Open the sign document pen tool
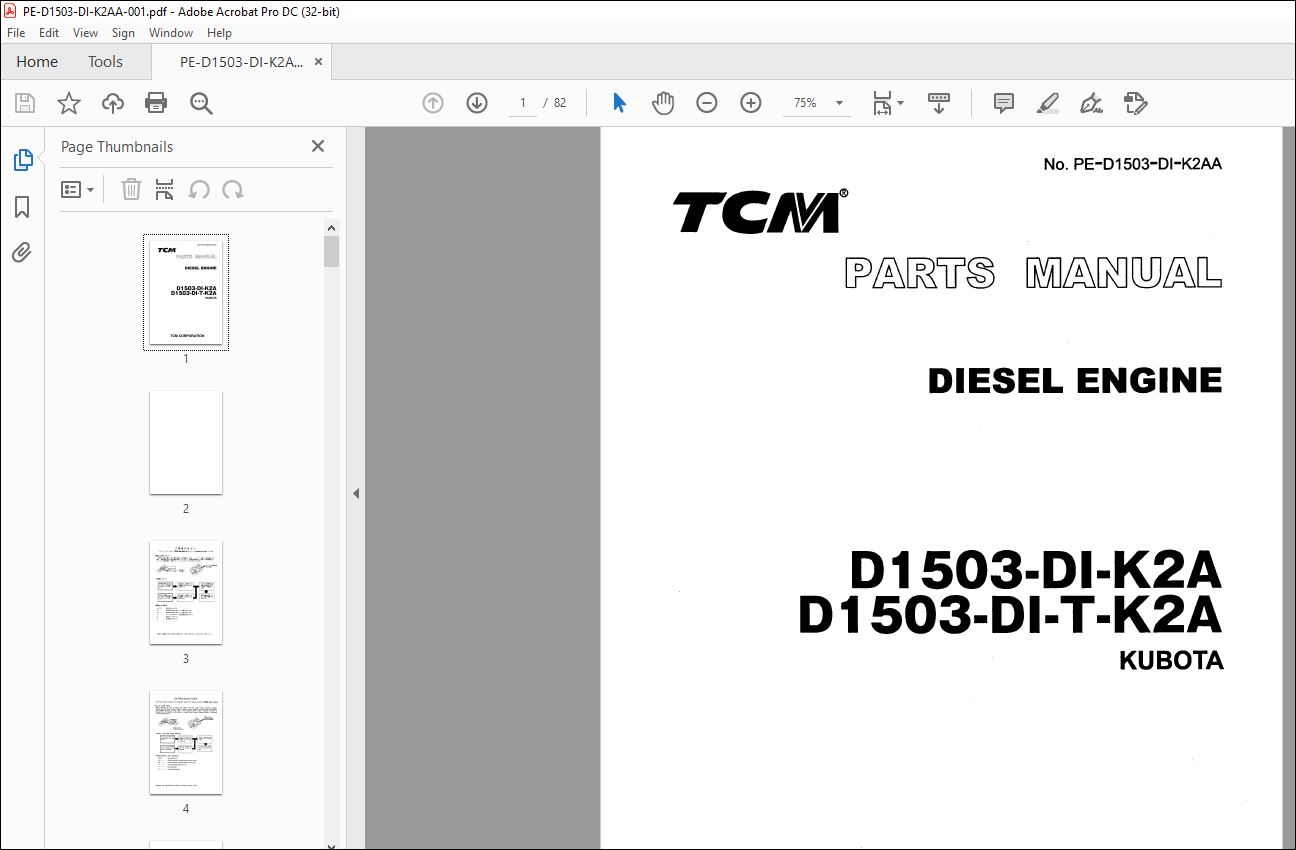Image resolution: width=1296 pixels, height=850 pixels. pyautogui.click(x=1091, y=103)
